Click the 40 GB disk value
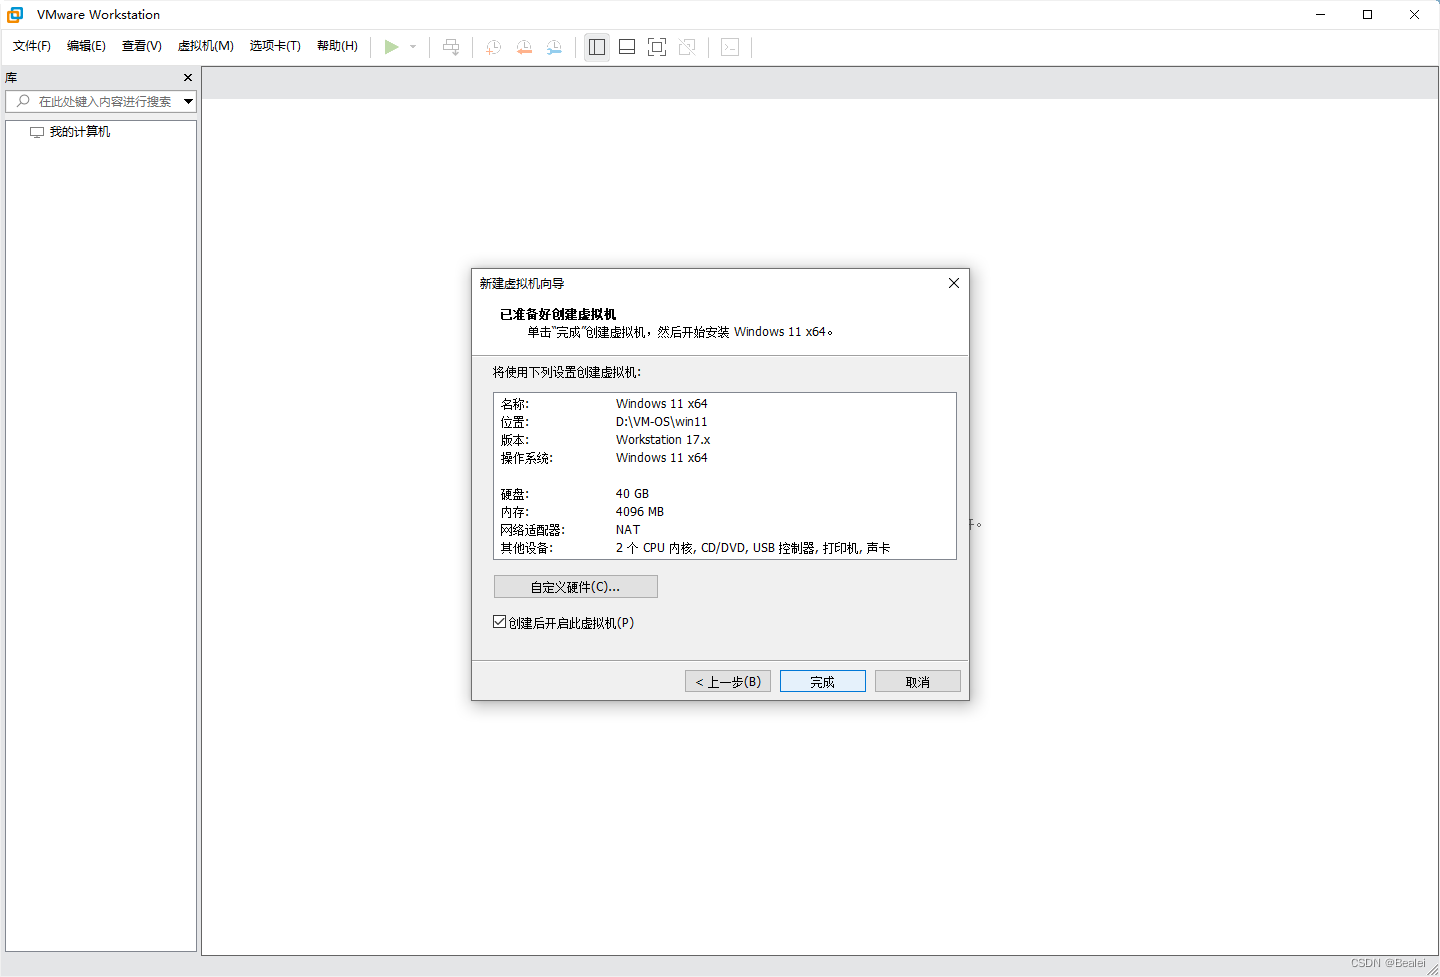 632,494
